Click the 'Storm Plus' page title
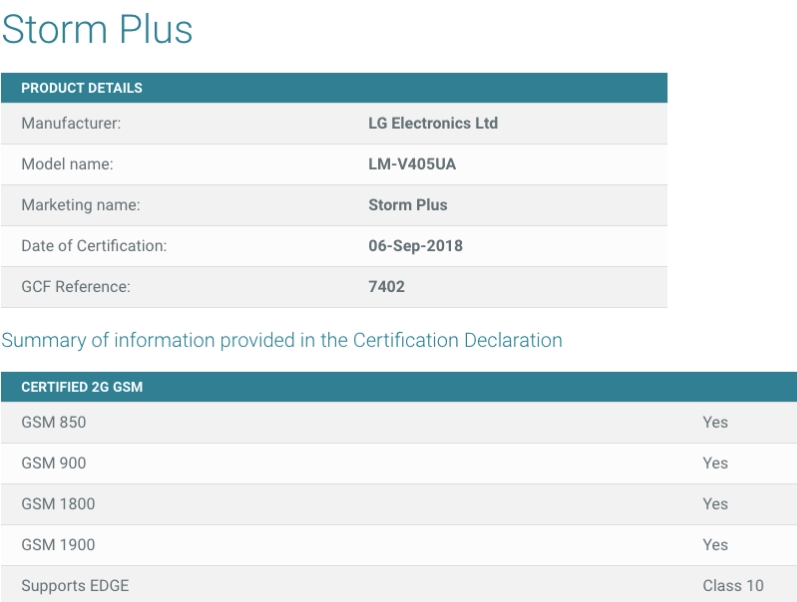This screenshot has width=797, height=602. 97,29
